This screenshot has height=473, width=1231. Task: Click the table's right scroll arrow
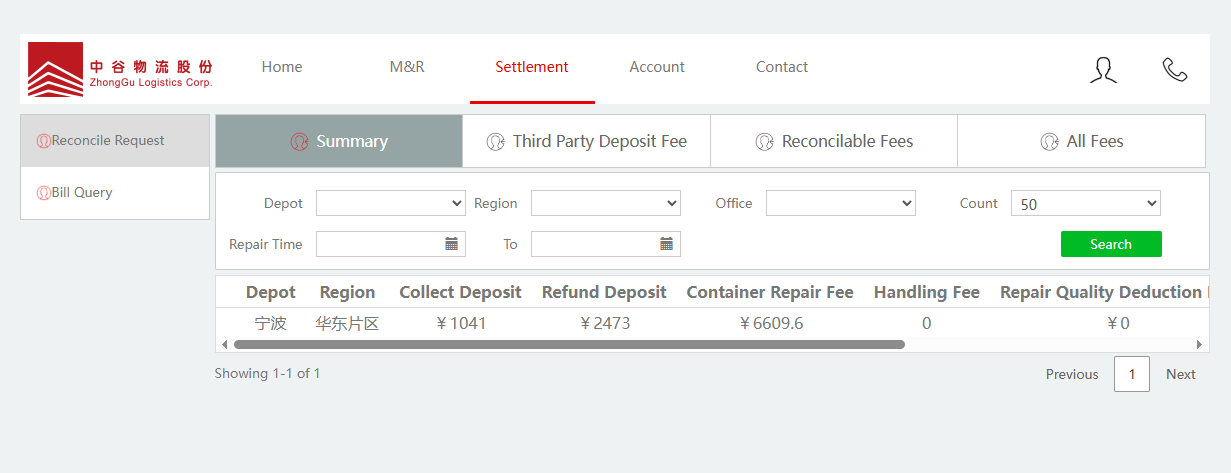[1199, 344]
